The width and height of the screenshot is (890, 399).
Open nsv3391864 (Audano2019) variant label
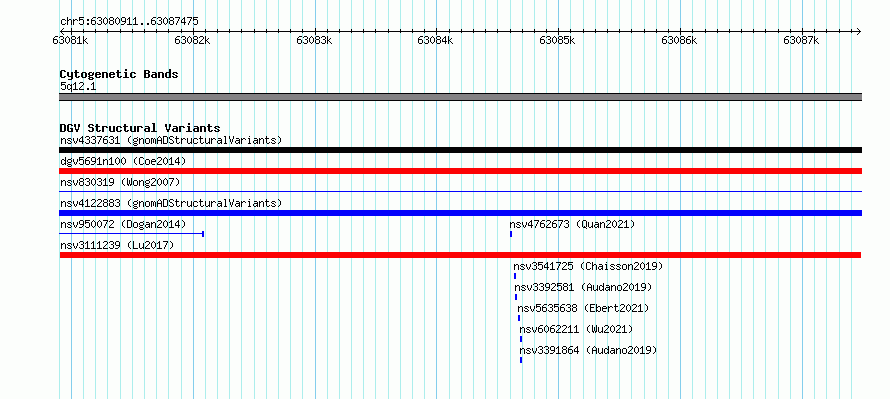588,350
